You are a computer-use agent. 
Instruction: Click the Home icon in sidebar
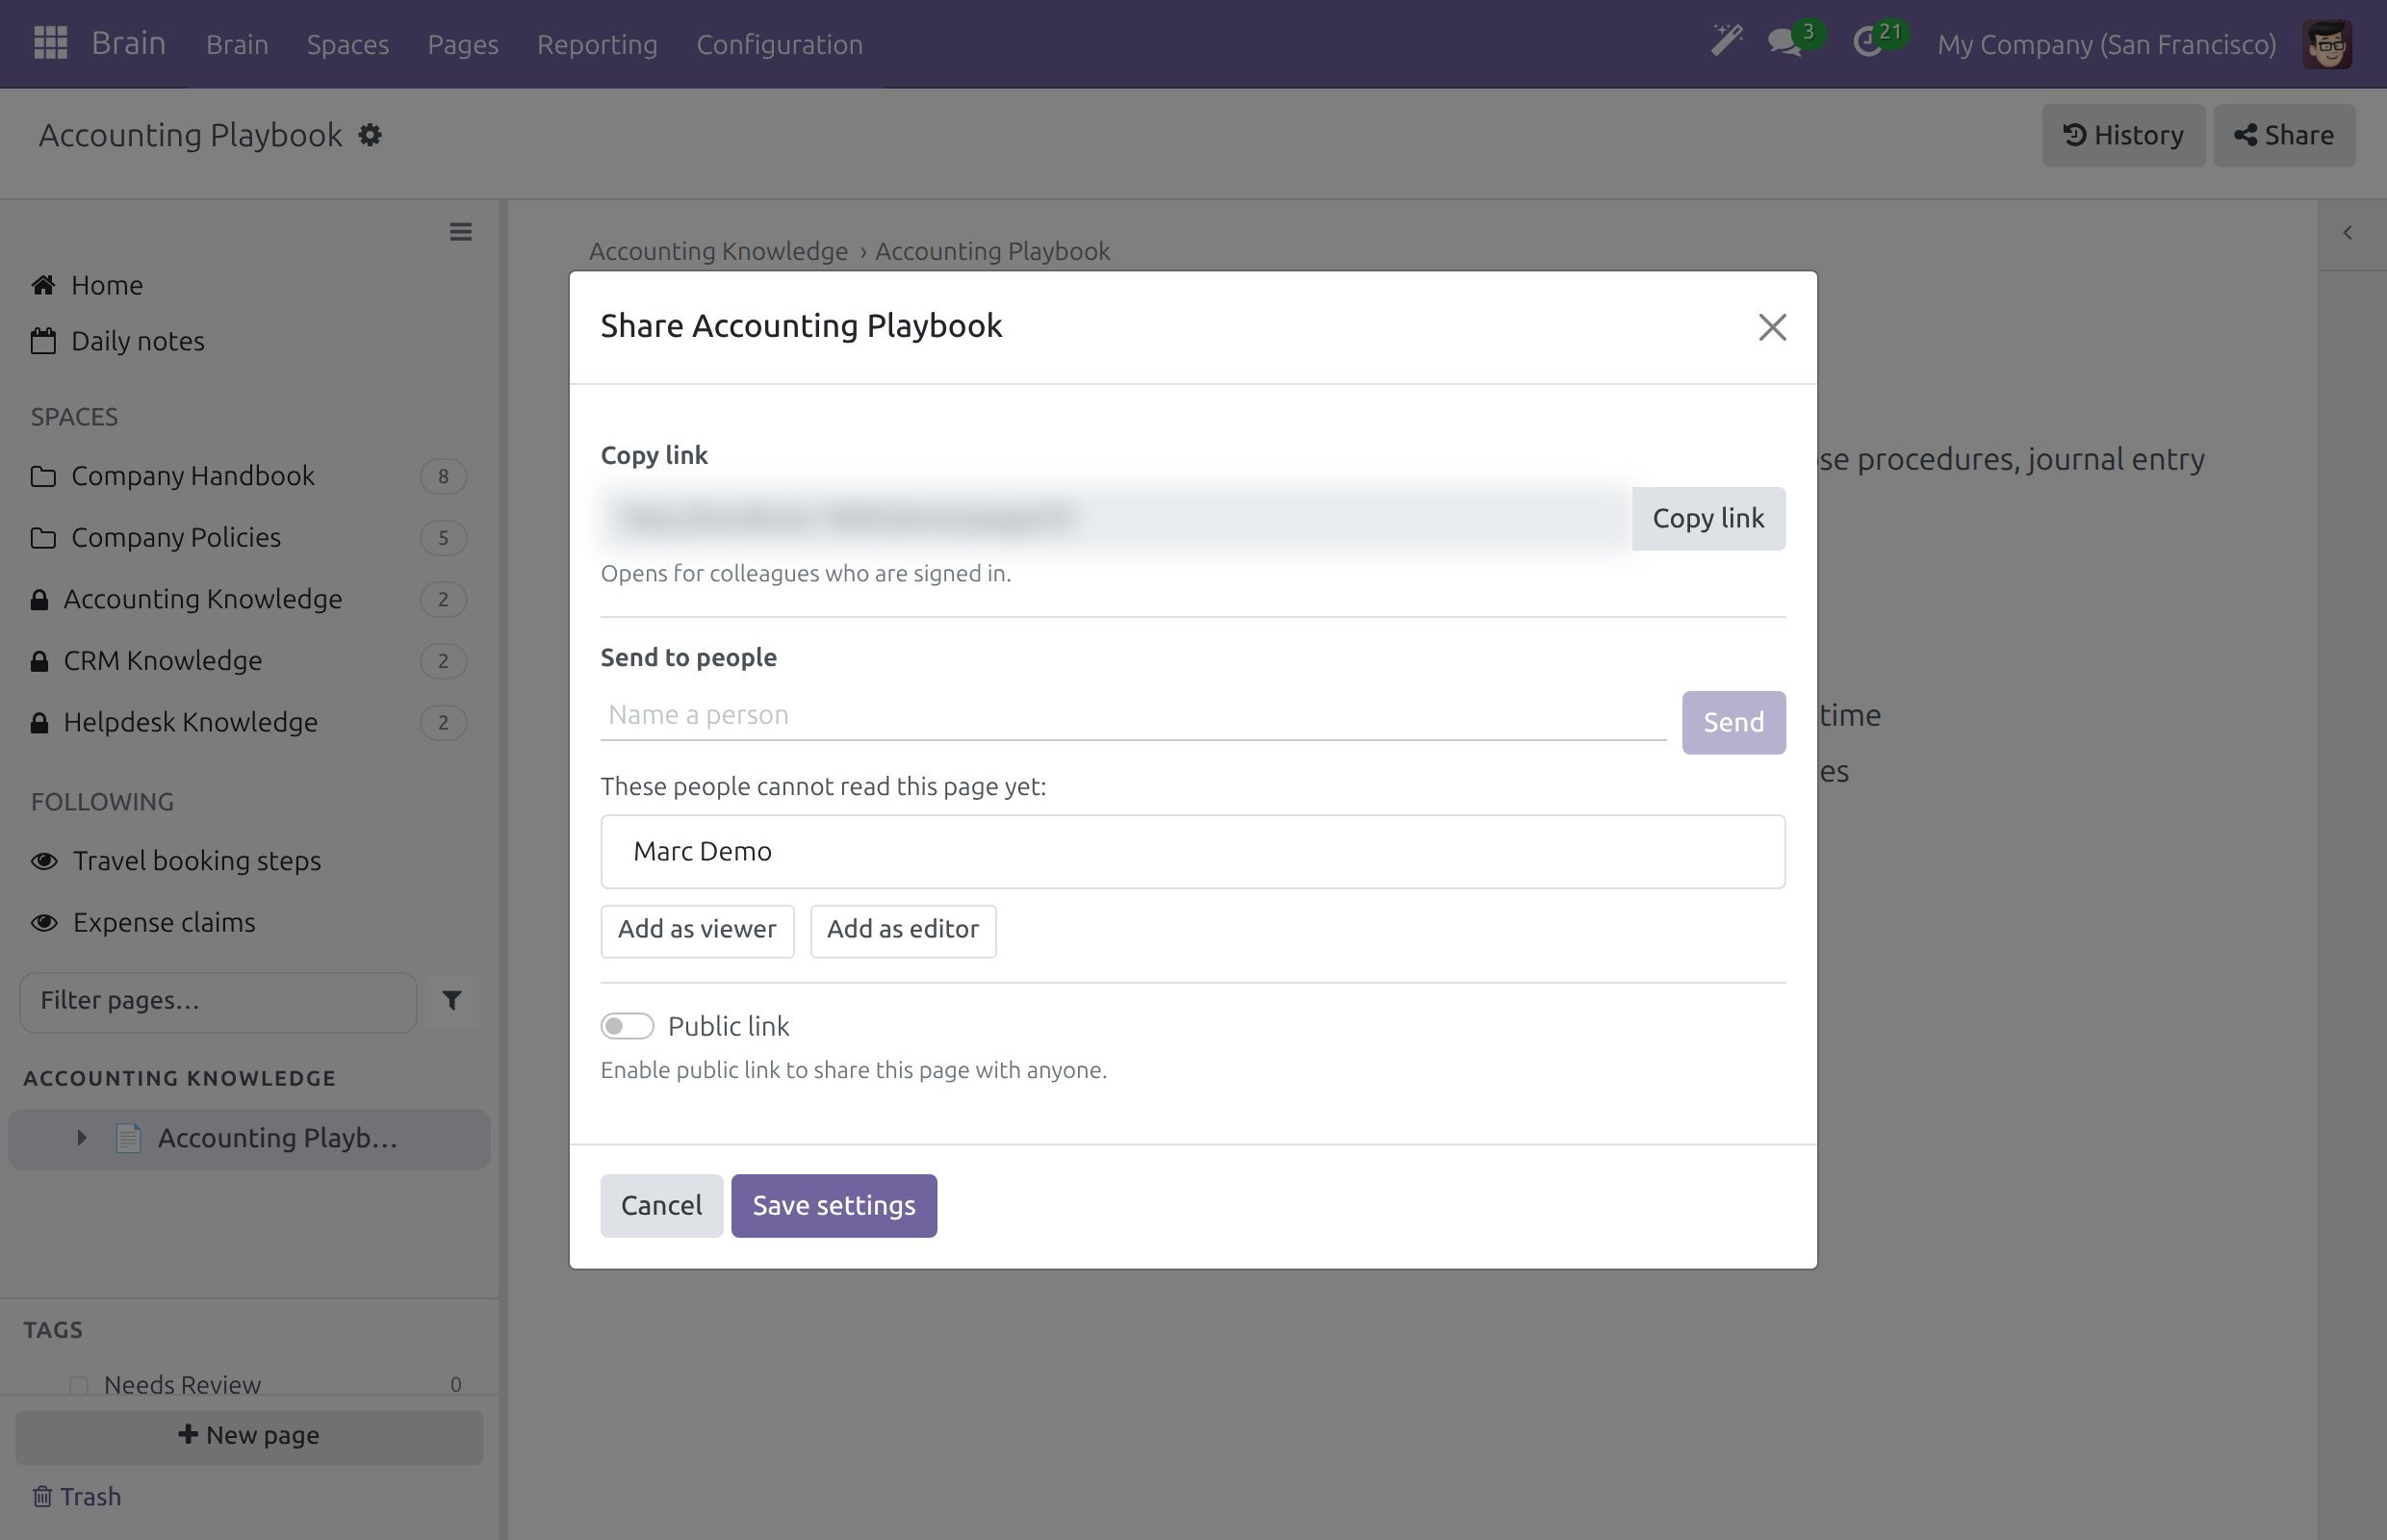pos(43,285)
